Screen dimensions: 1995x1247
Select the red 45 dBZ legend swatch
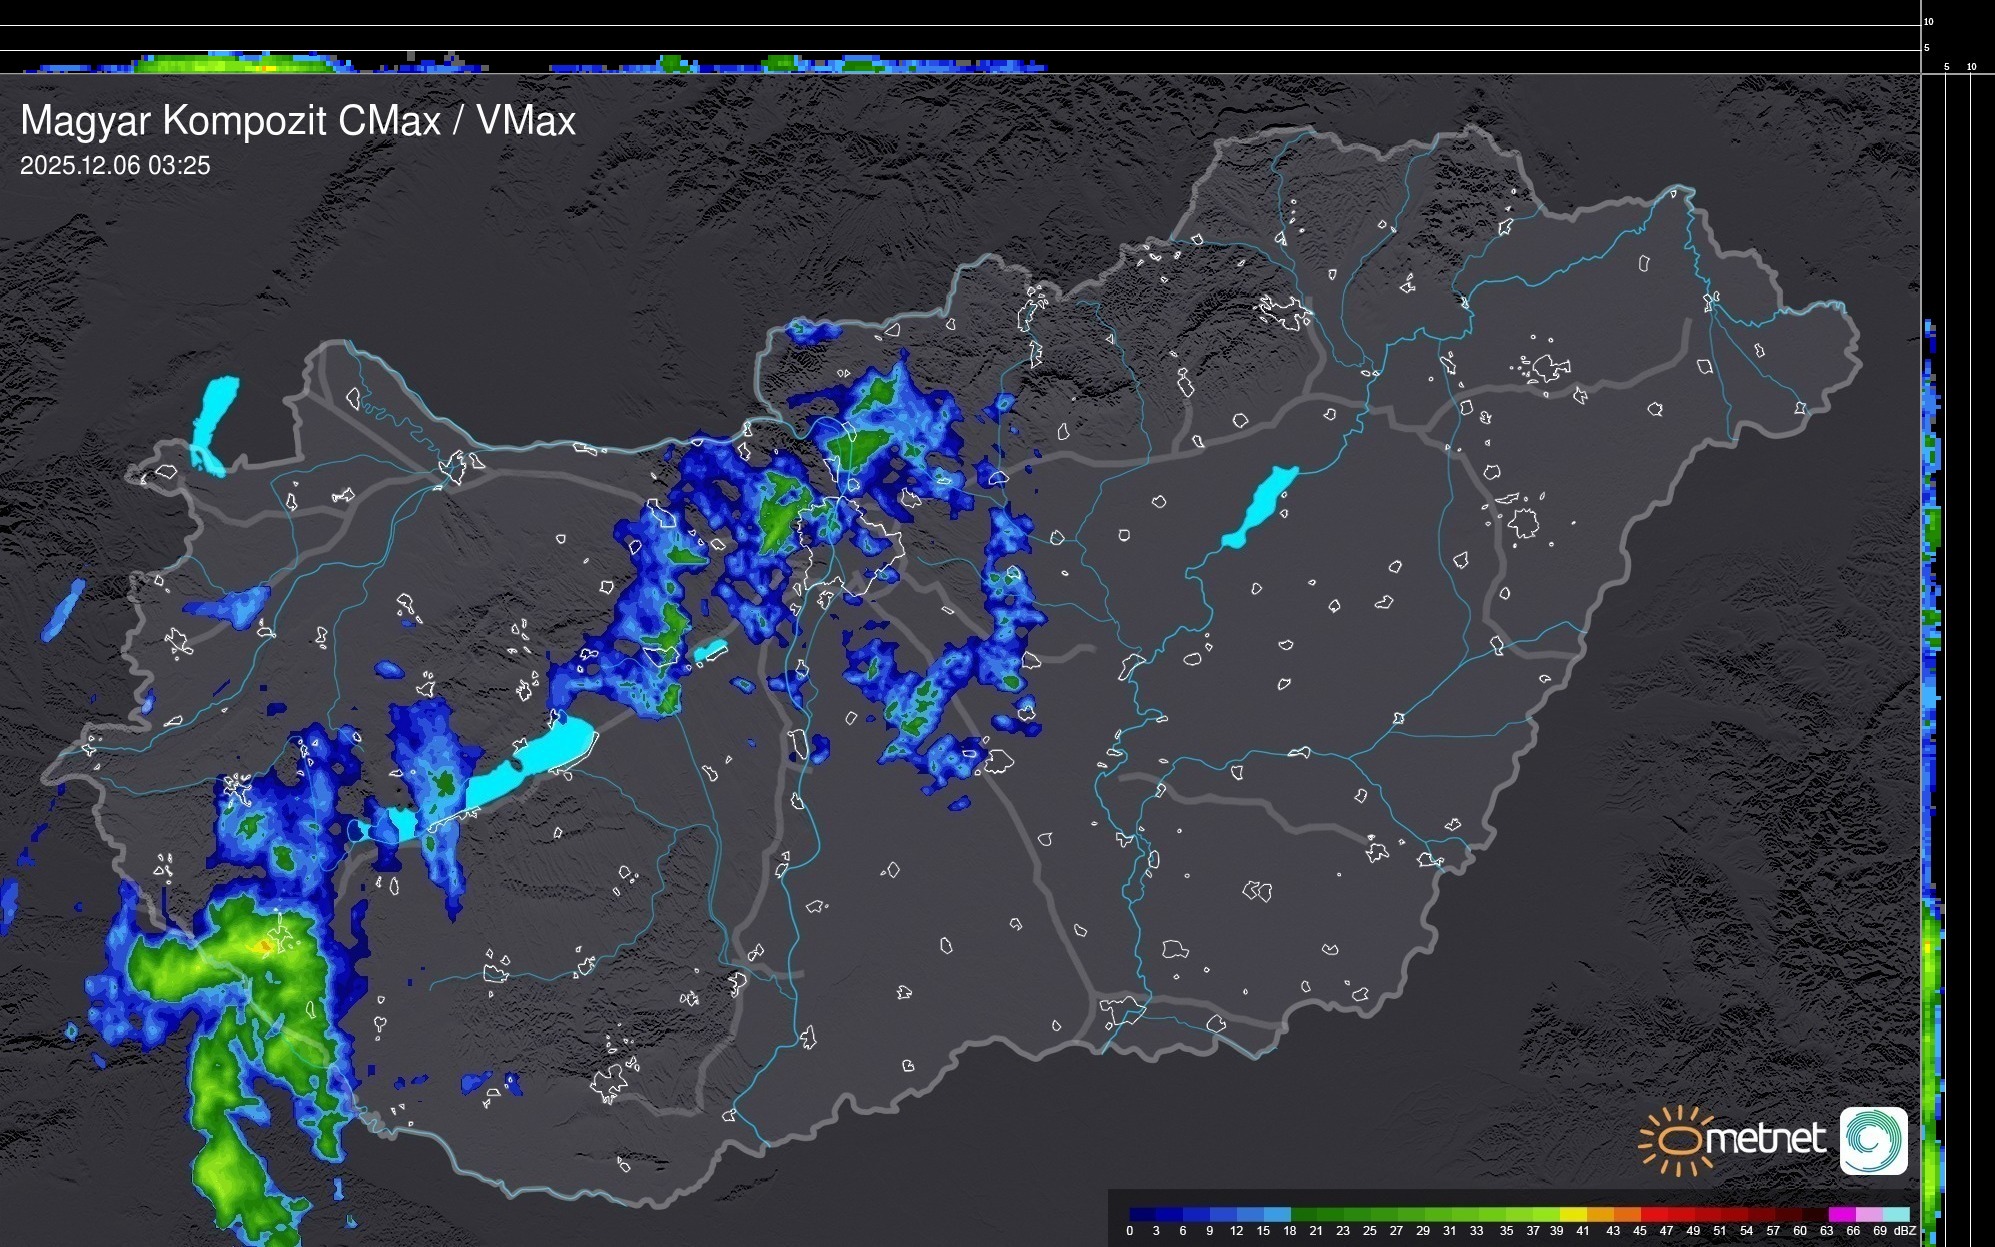coord(1653,1214)
